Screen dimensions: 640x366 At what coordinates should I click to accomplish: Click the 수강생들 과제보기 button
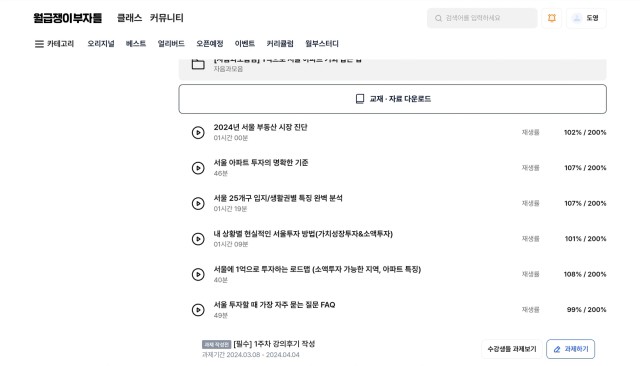pos(512,349)
